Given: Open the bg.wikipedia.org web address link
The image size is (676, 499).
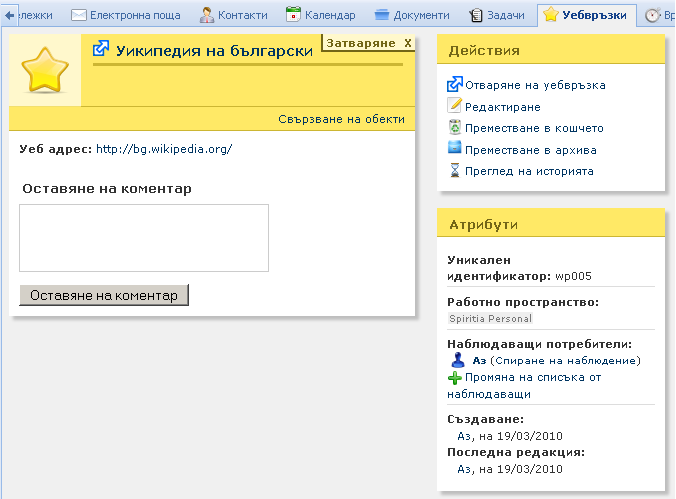Looking at the screenshot, I should tap(164, 149).
